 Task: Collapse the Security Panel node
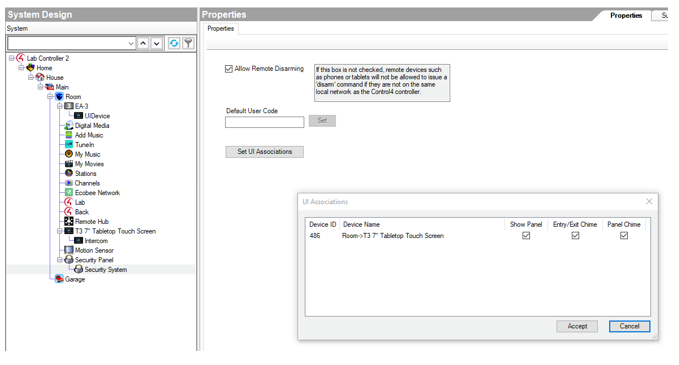pyautogui.click(x=60, y=260)
